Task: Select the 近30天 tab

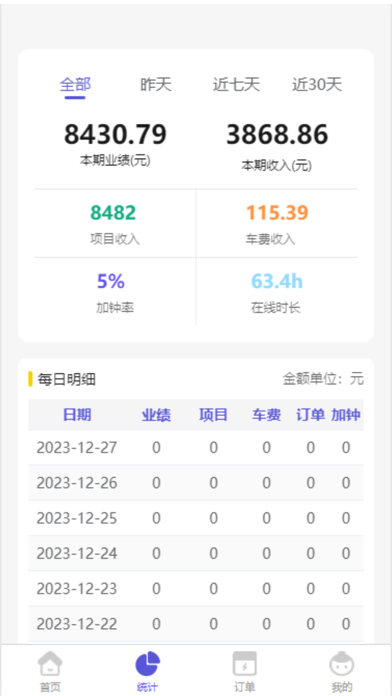Action: pos(317,84)
